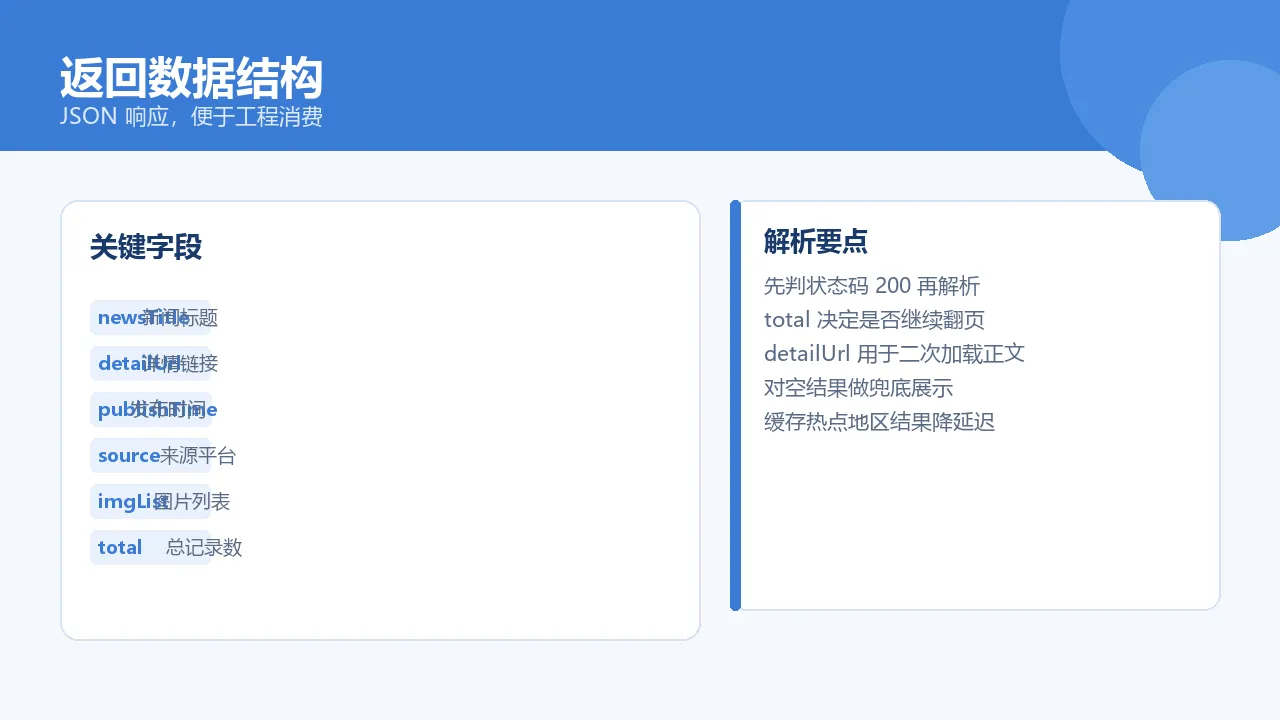Viewport: 1280px width, 720px height.
Task: Click the line 缓存热点地区结果降延迟
Action: click(880, 422)
